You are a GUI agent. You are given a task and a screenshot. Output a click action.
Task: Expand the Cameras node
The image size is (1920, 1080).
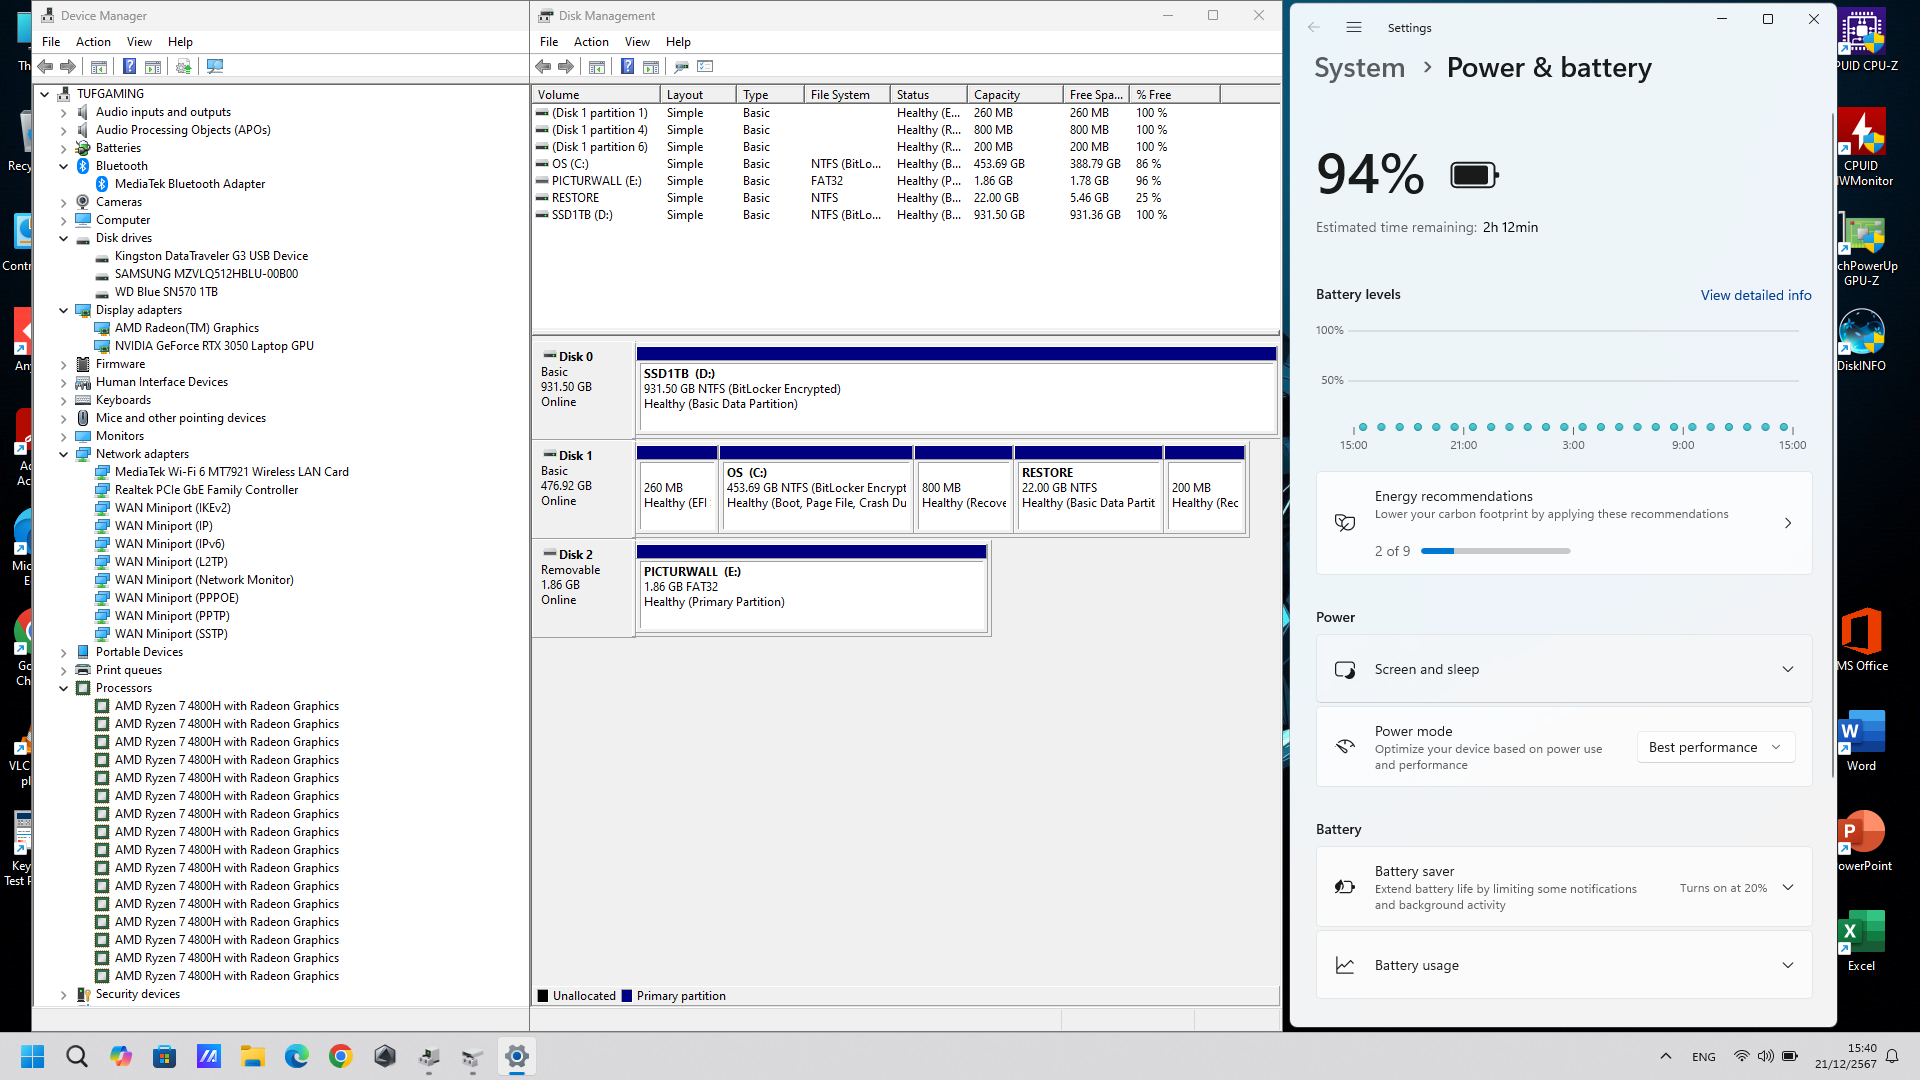click(x=64, y=202)
